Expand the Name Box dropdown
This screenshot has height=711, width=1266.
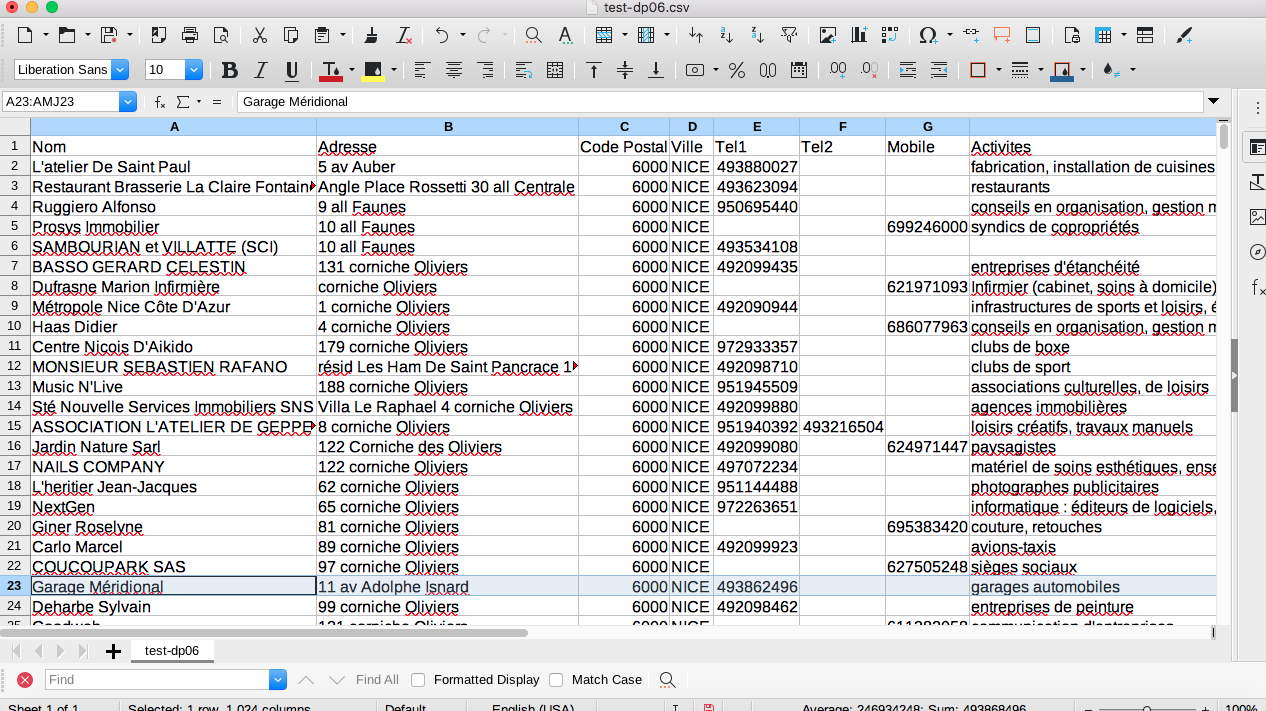click(x=128, y=102)
